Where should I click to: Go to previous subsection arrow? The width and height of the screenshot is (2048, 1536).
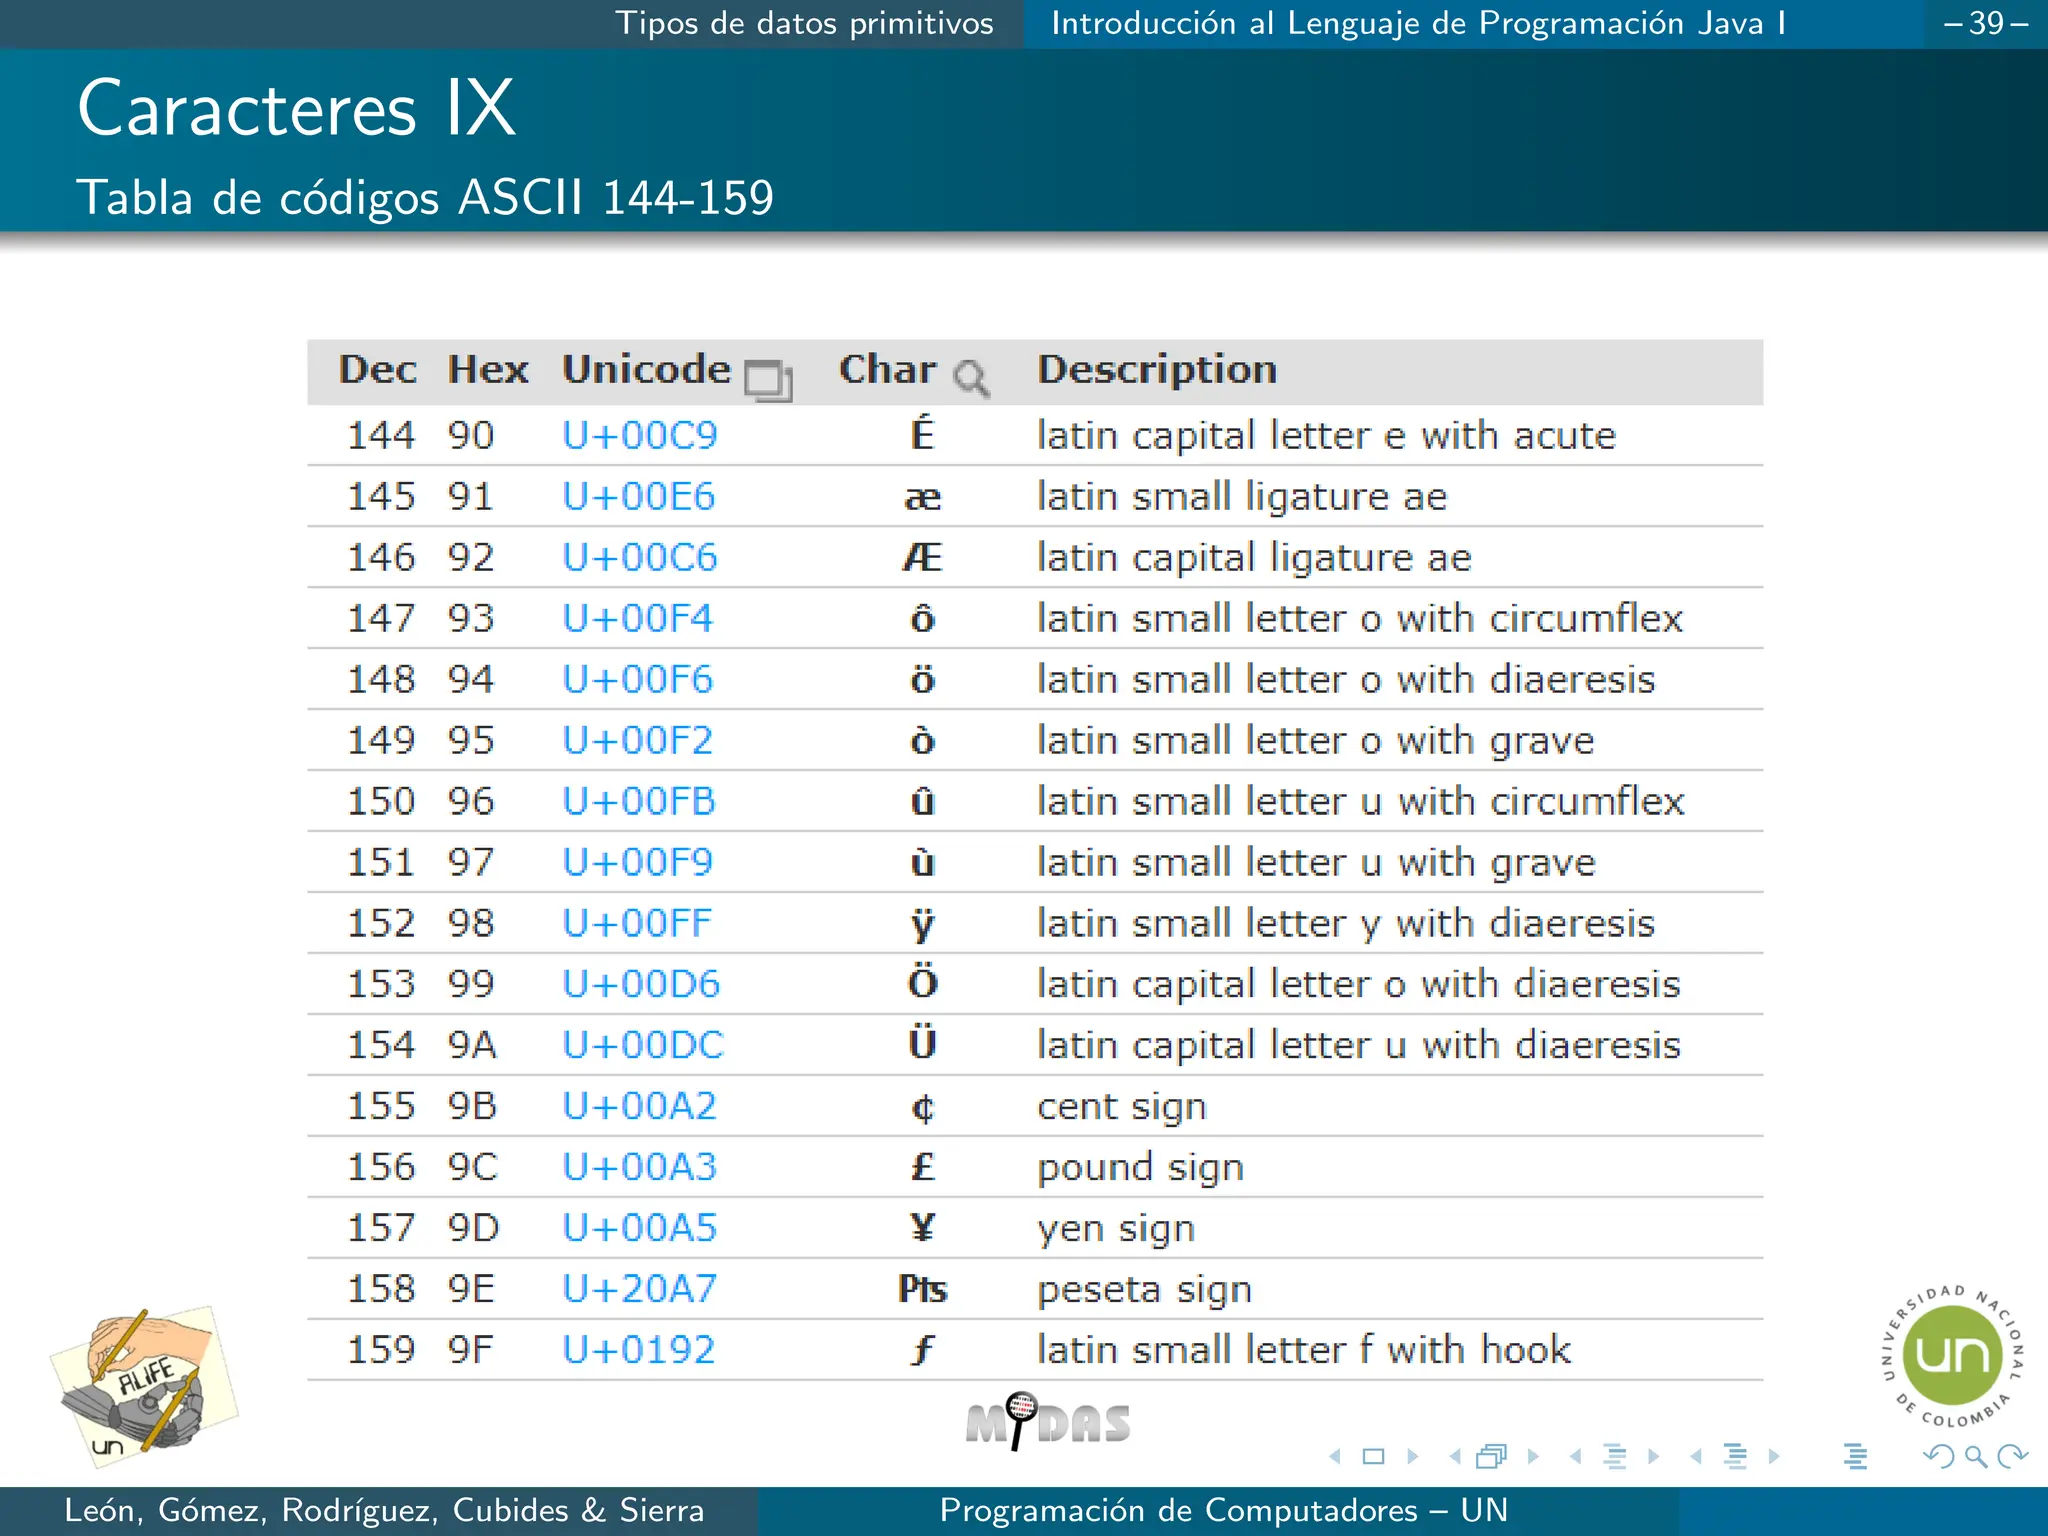pos(1576,1456)
